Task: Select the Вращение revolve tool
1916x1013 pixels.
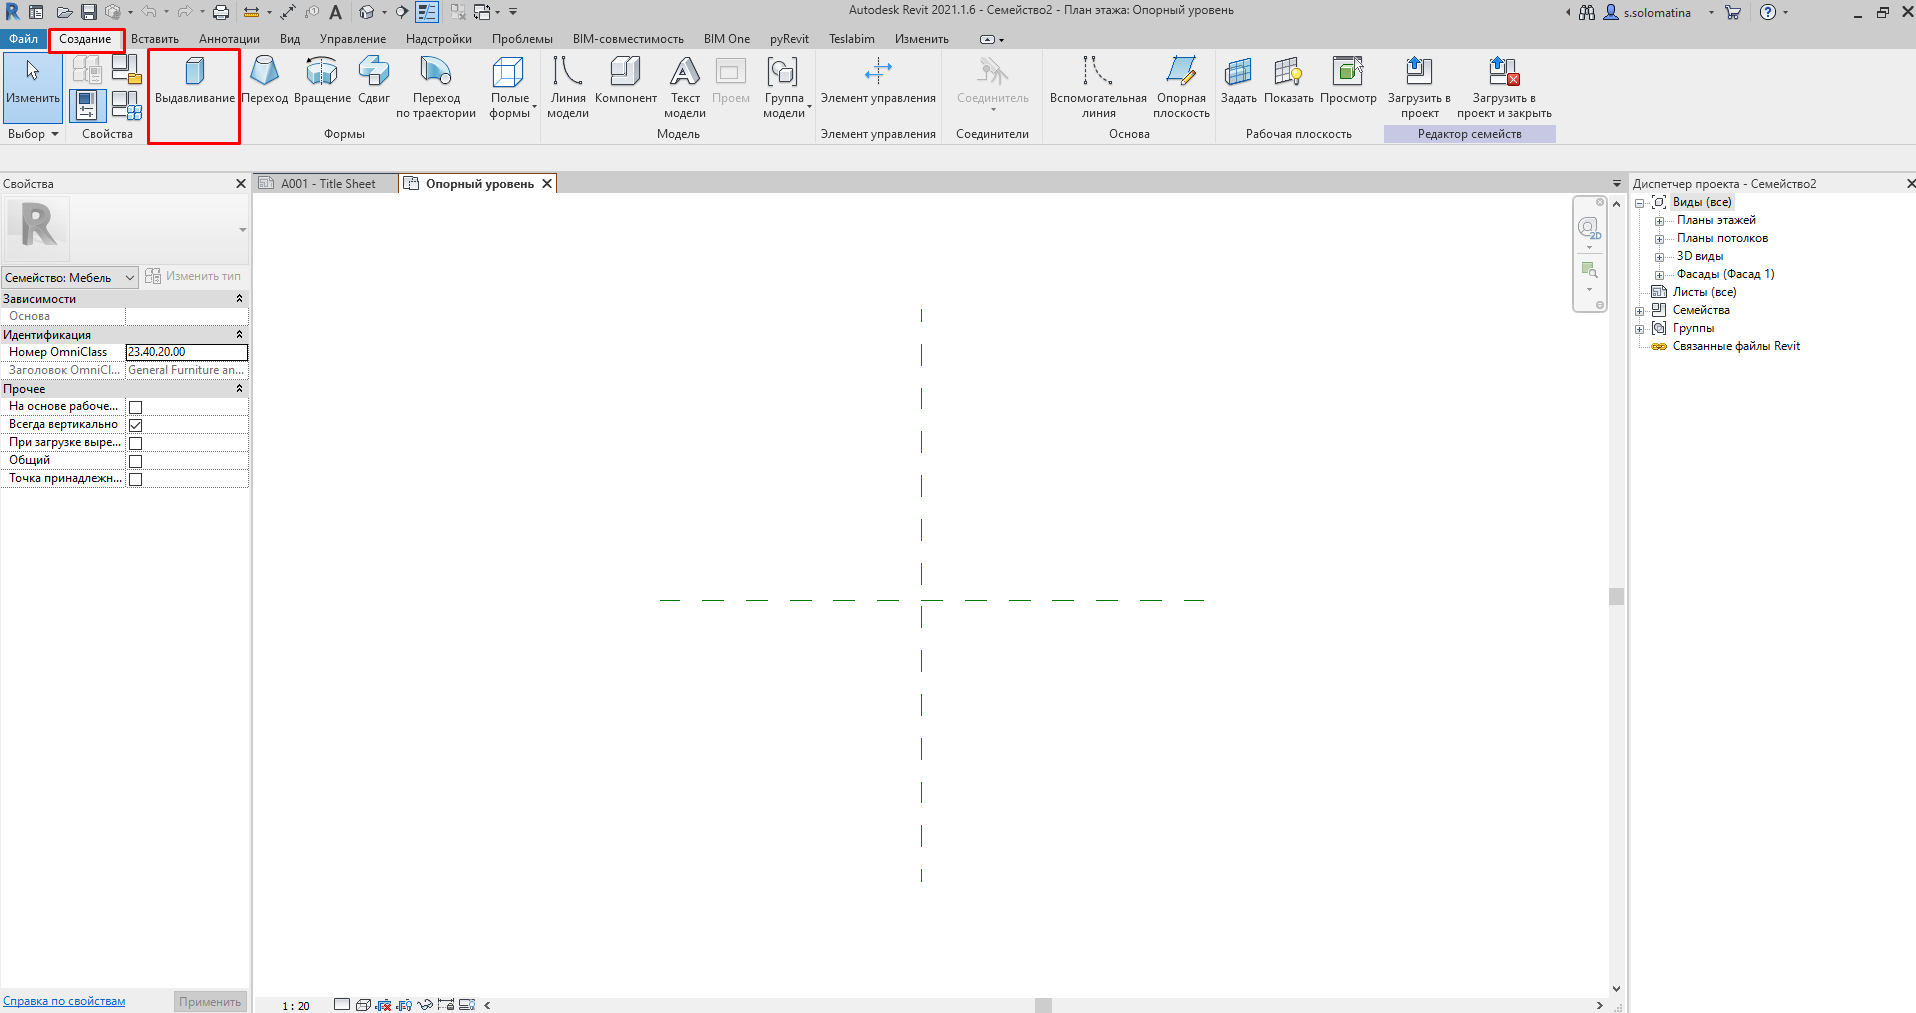Action: point(322,82)
